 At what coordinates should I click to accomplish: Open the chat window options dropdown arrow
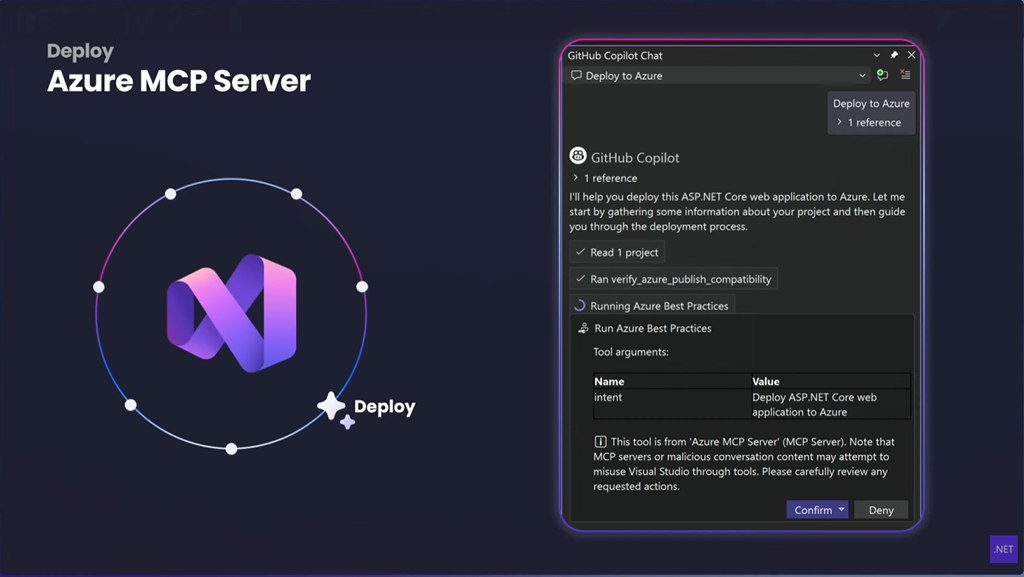coord(877,56)
